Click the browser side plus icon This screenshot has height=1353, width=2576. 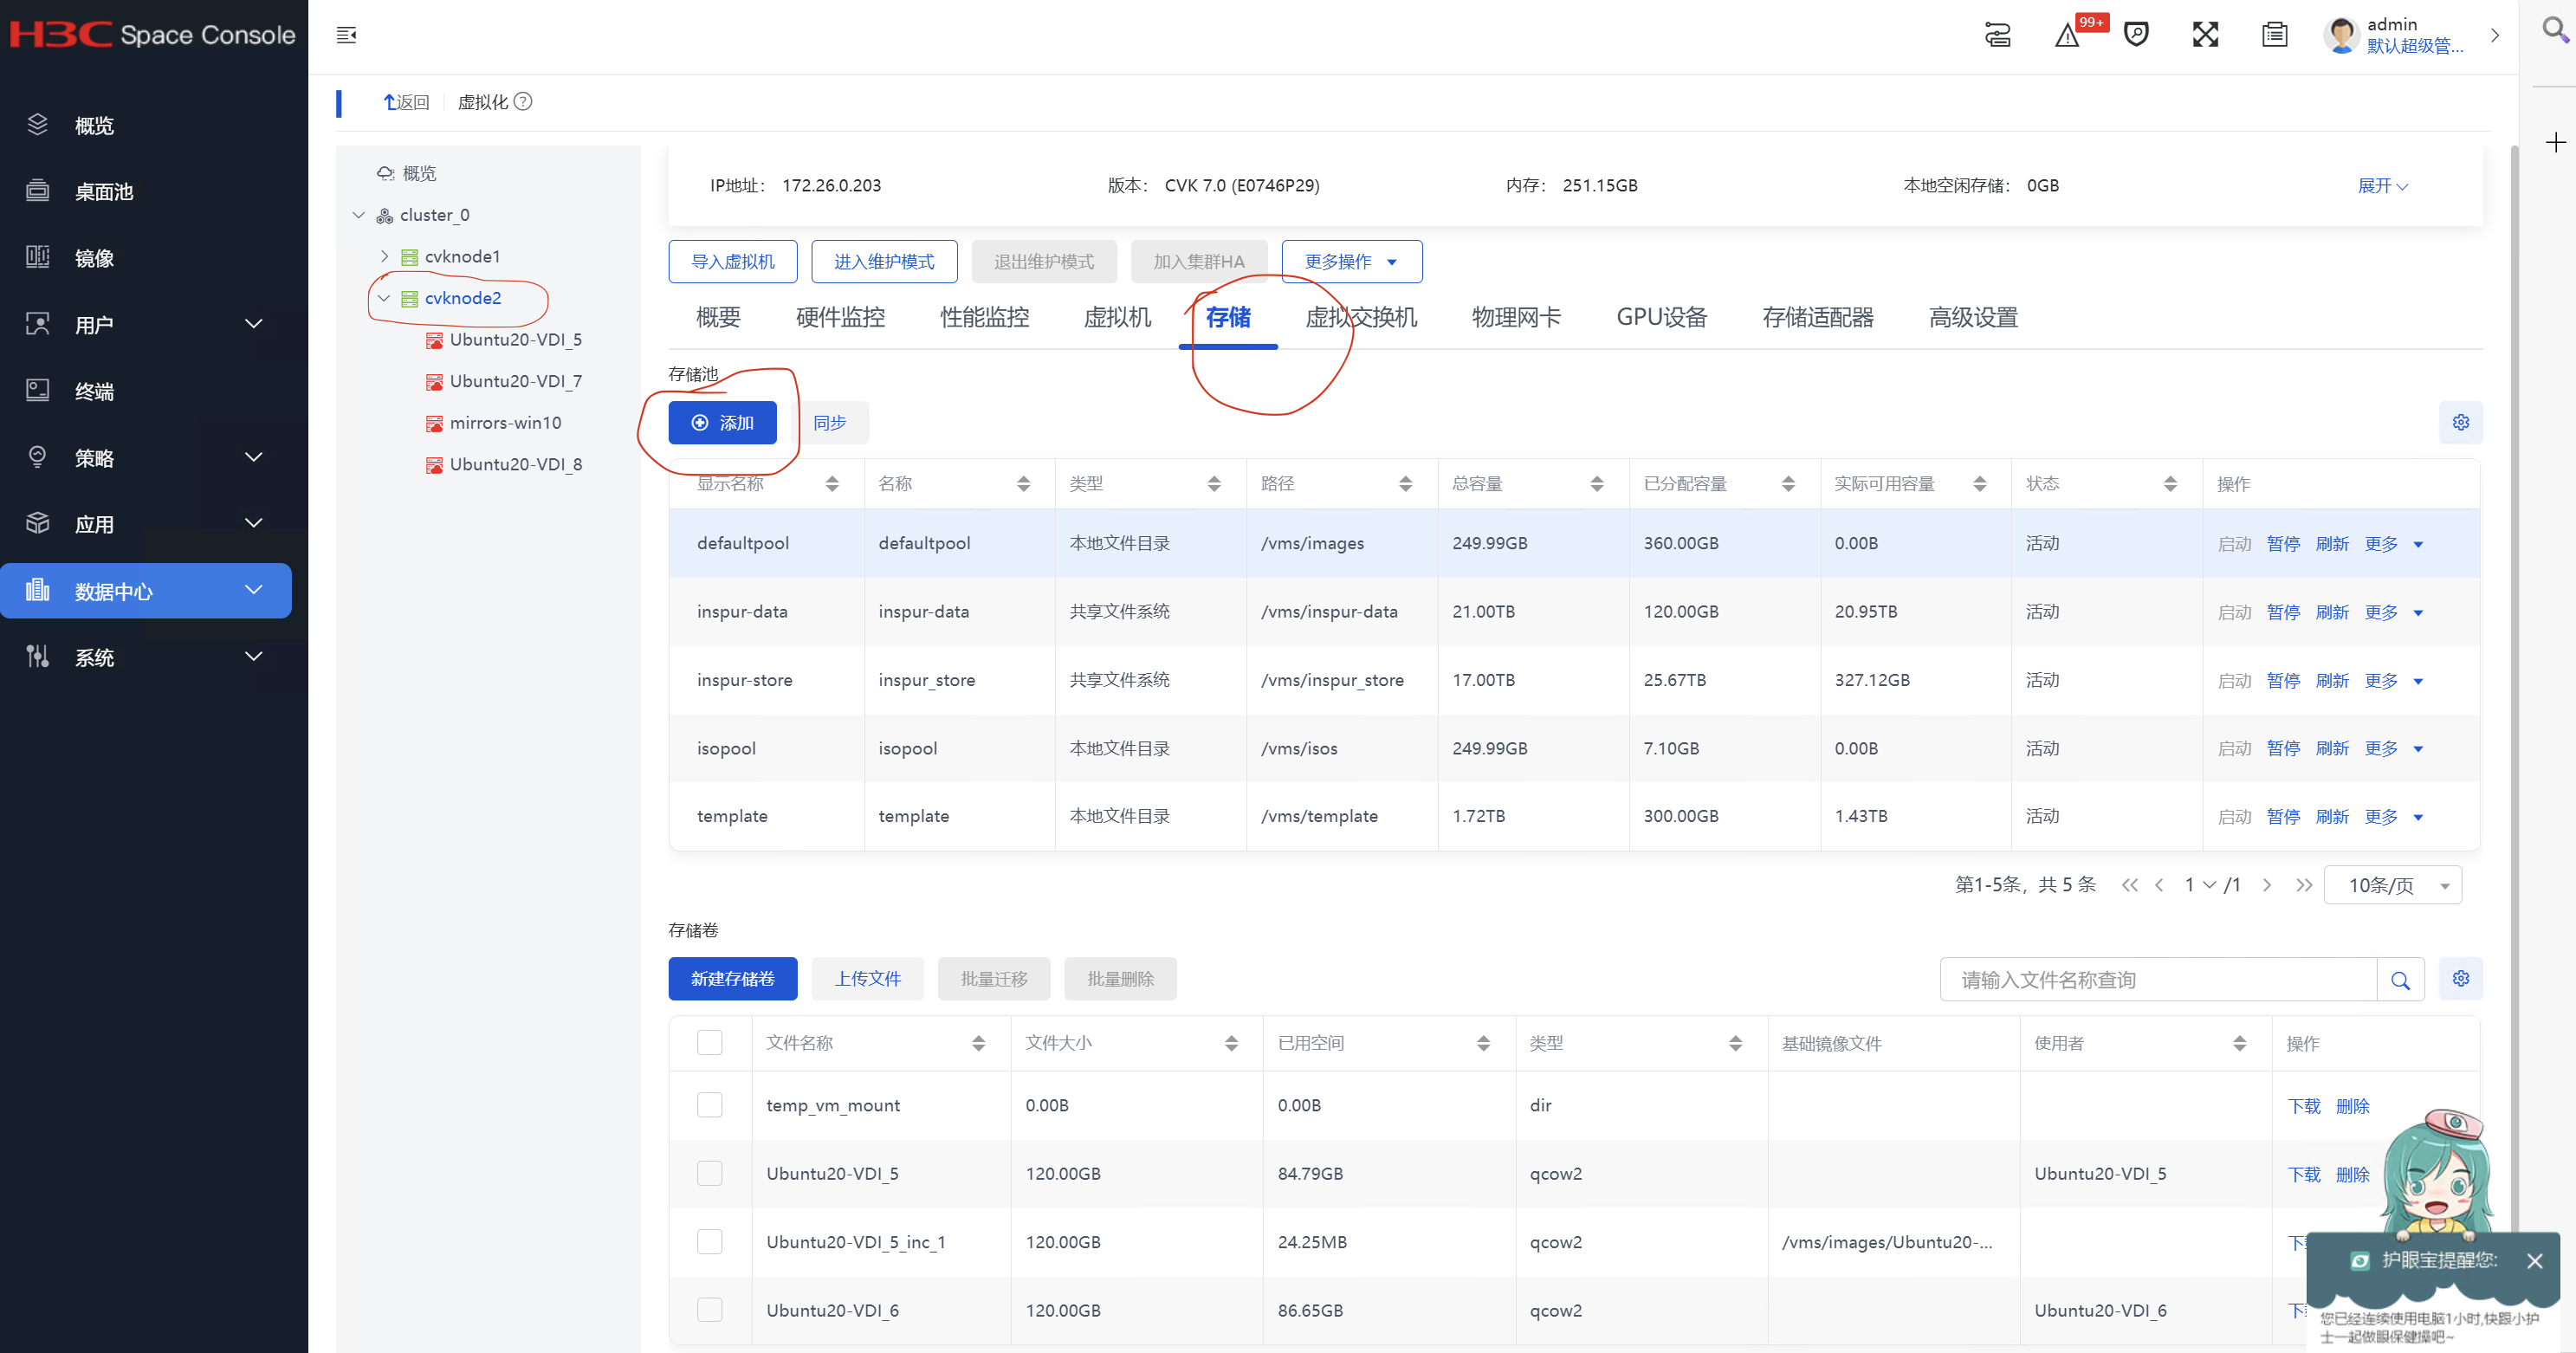pos(2555,143)
